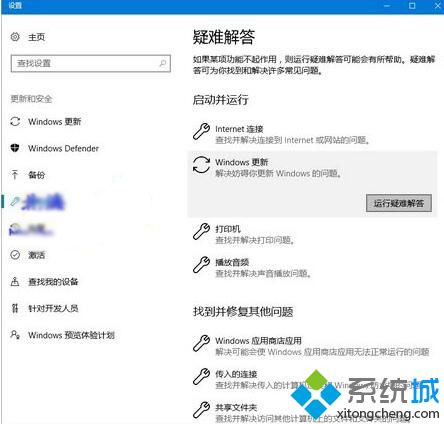This screenshot has width=444, height=424.
Task: Minimize the settings window
Action: (x=387, y=6)
